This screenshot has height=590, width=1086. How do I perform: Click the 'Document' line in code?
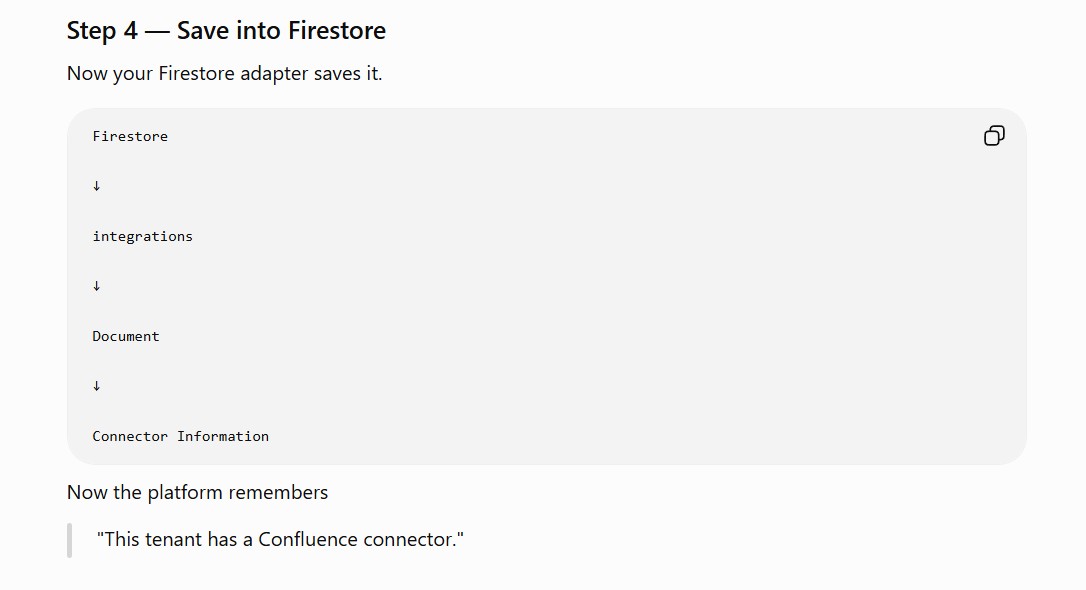click(x=126, y=337)
